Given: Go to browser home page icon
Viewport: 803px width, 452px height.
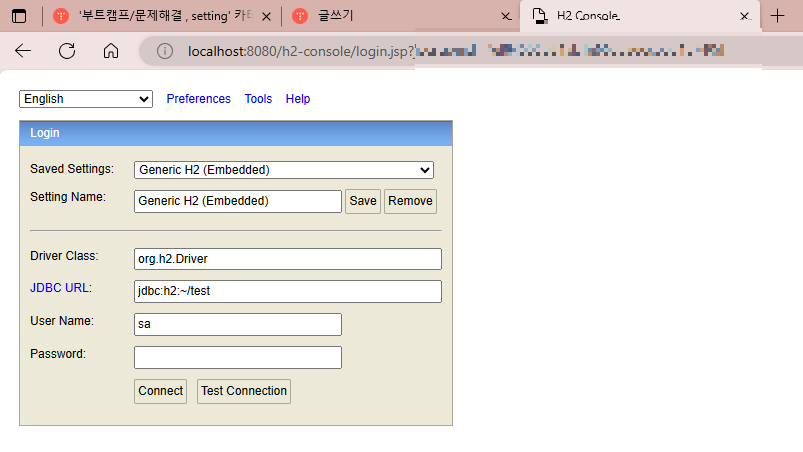Looking at the screenshot, I should (x=111, y=51).
